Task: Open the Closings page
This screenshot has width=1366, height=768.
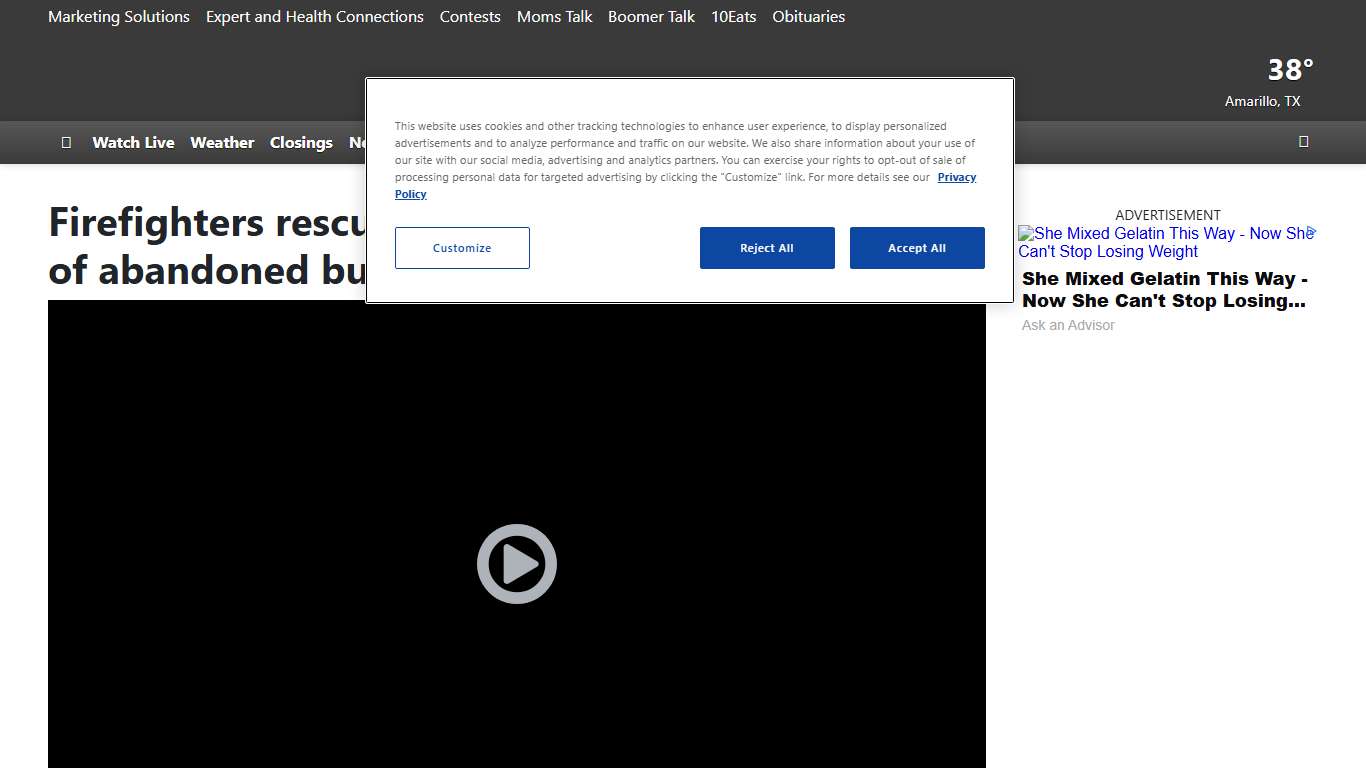Action: [301, 142]
